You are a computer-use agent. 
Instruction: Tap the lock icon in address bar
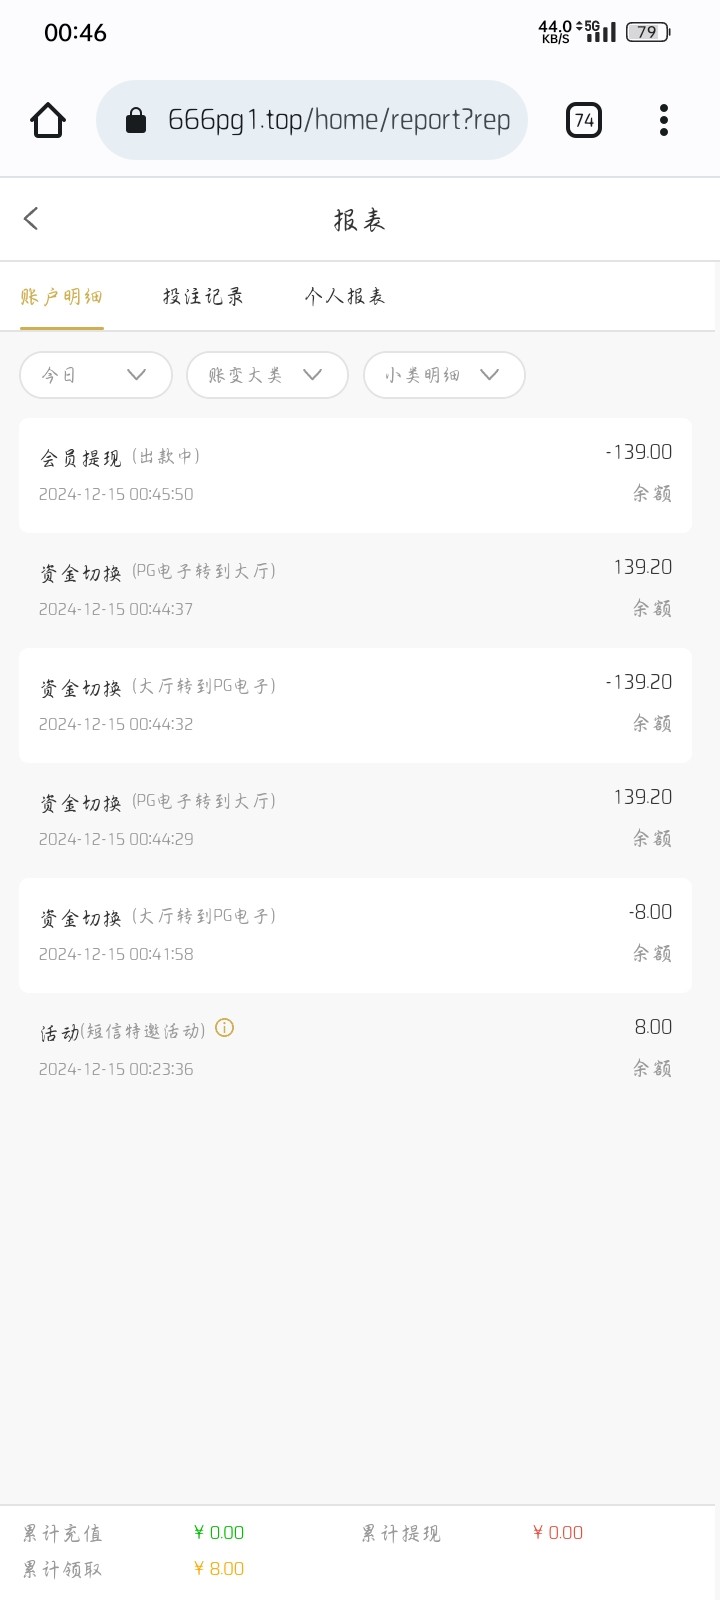coord(135,121)
